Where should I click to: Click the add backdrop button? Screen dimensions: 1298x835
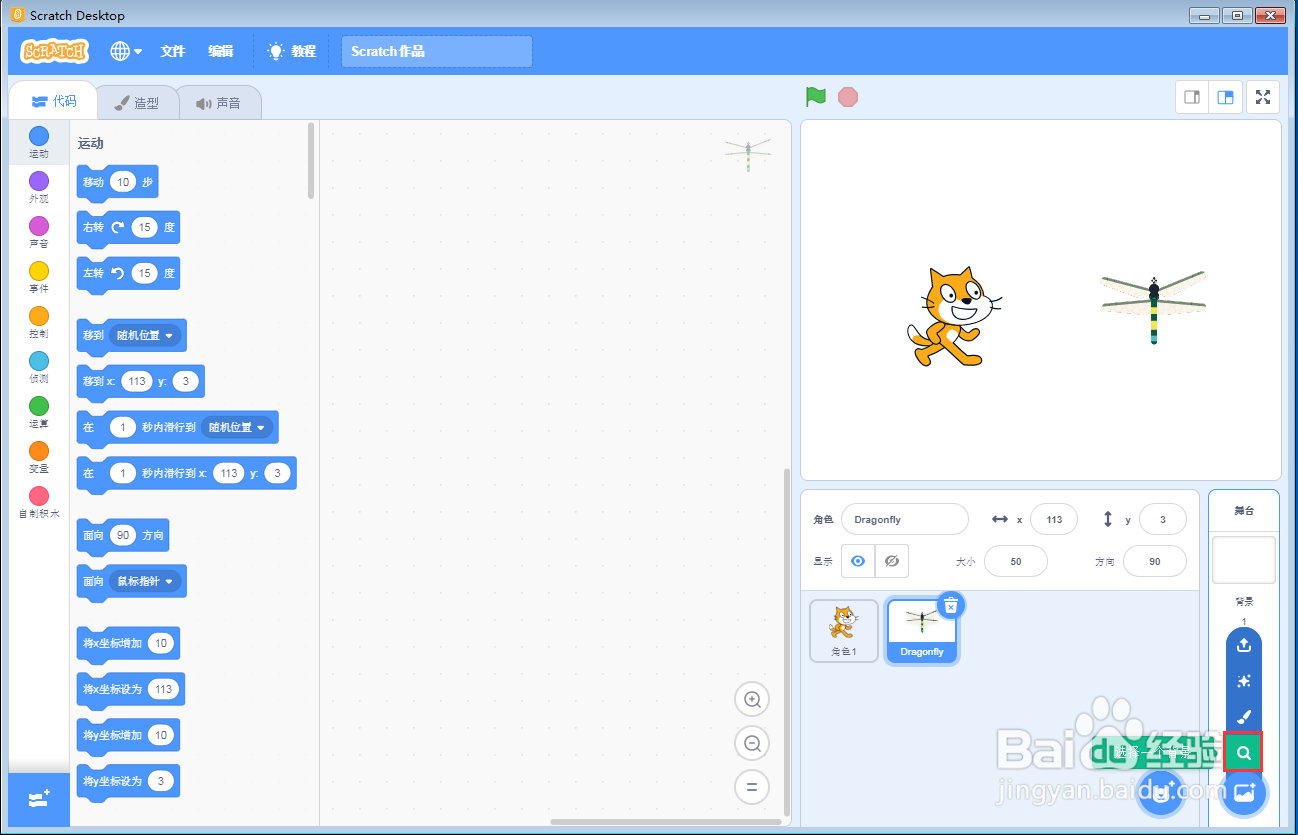point(1244,792)
